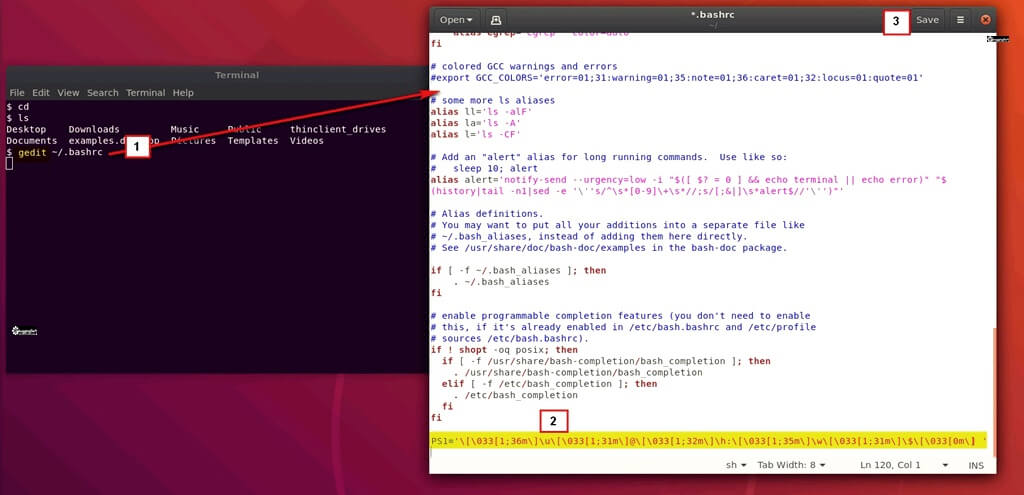This screenshot has height=495, width=1024.
Task: Save the .bashrc file
Action: (927, 19)
